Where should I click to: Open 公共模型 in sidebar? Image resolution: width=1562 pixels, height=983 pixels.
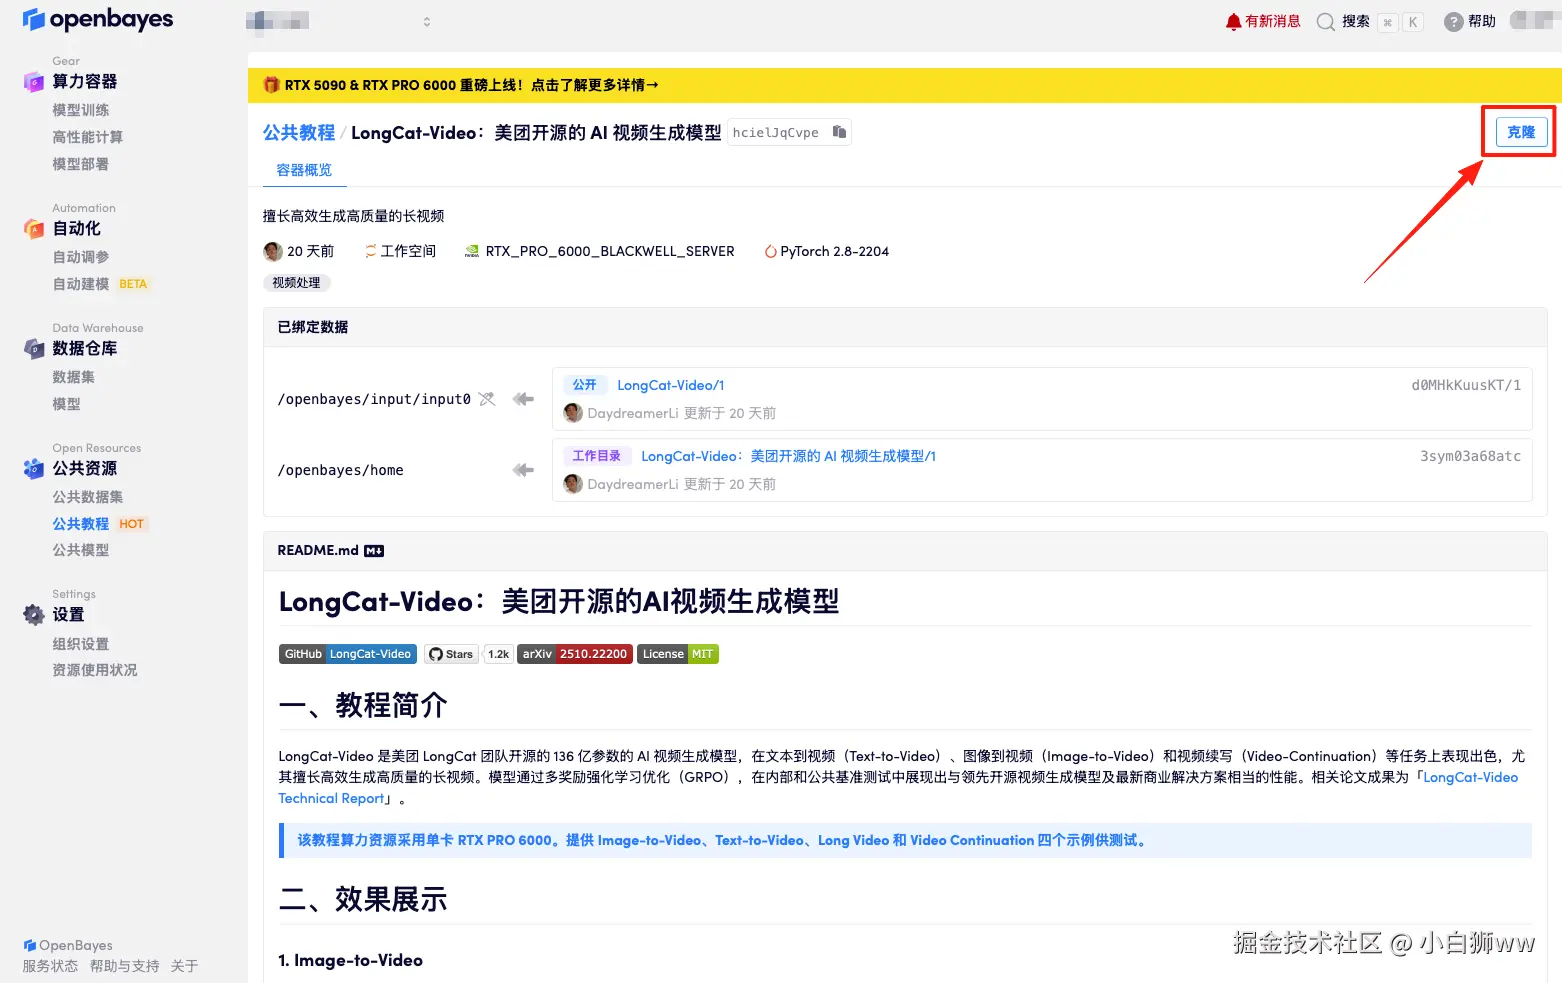pyautogui.click(x=81, y=550)
